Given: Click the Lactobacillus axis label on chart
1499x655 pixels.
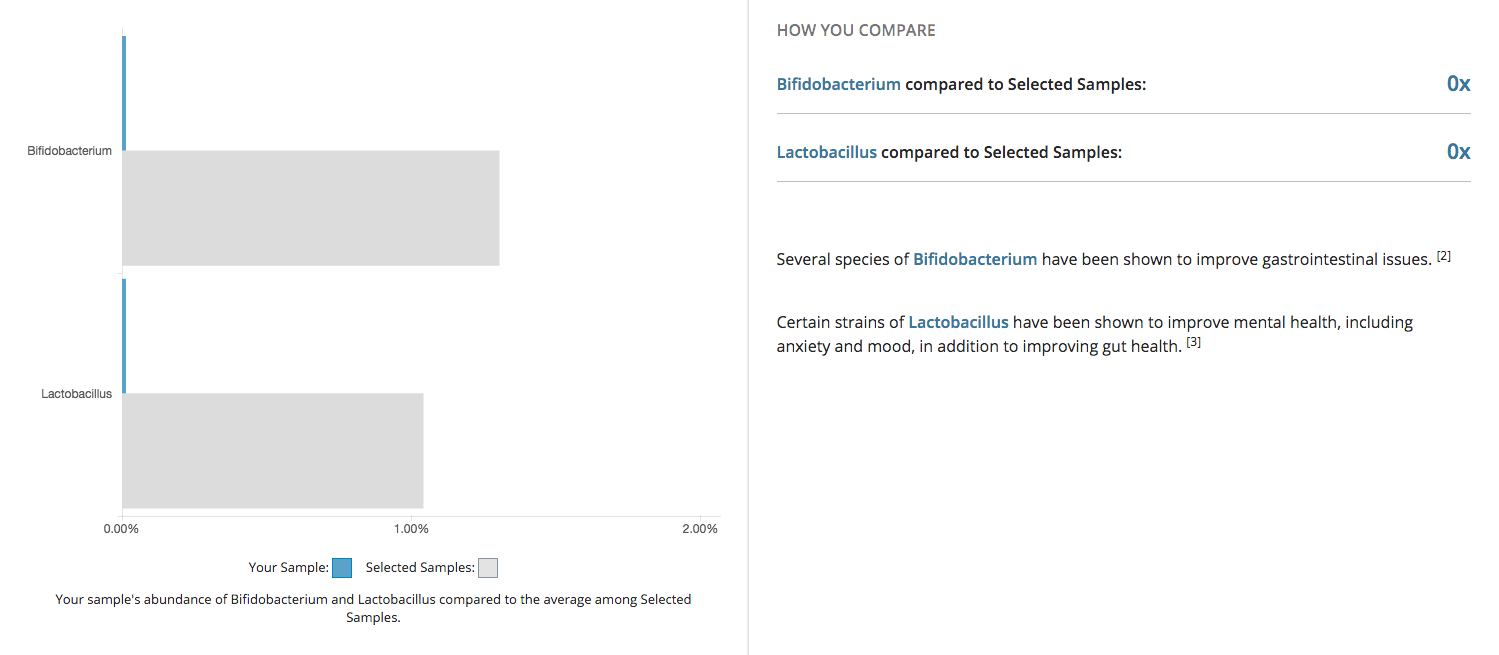Looking at the screenshot, I should point(77,393).
